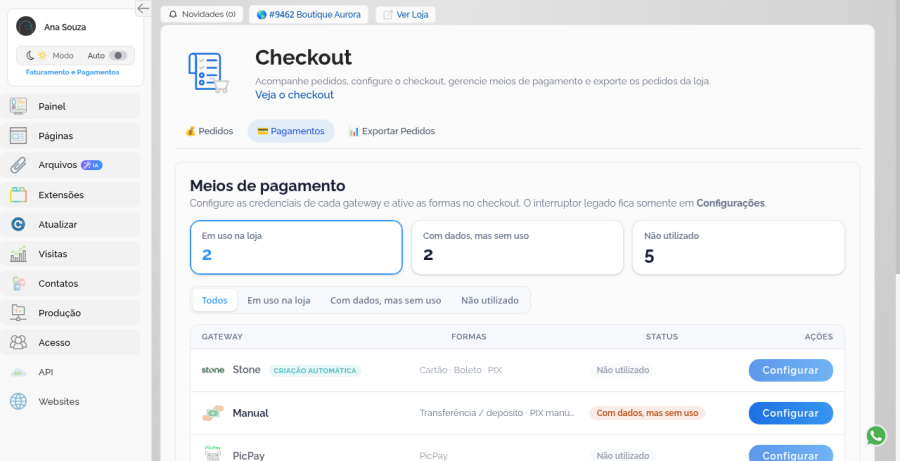Open Painel from sidebar
Viewport: 900px width, 461px height.
click(x=70, y=106)
